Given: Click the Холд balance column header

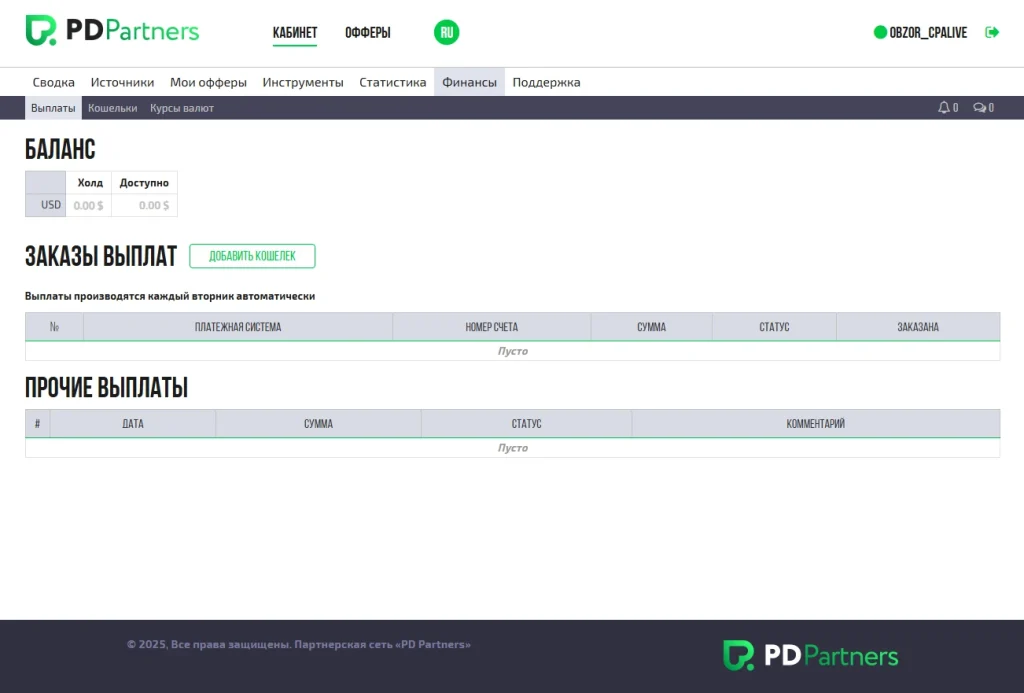Looking at the screenshot, I should click(x=90, y=183).
